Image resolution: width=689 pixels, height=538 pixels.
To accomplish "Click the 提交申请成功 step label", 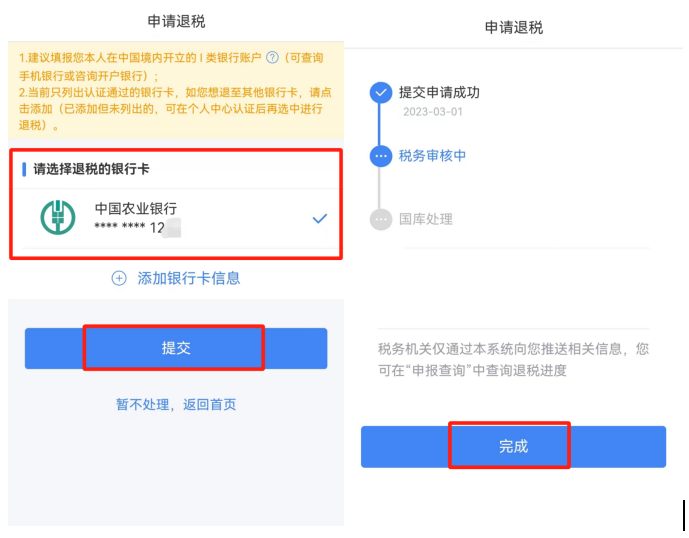I will [x=439, y=93].
